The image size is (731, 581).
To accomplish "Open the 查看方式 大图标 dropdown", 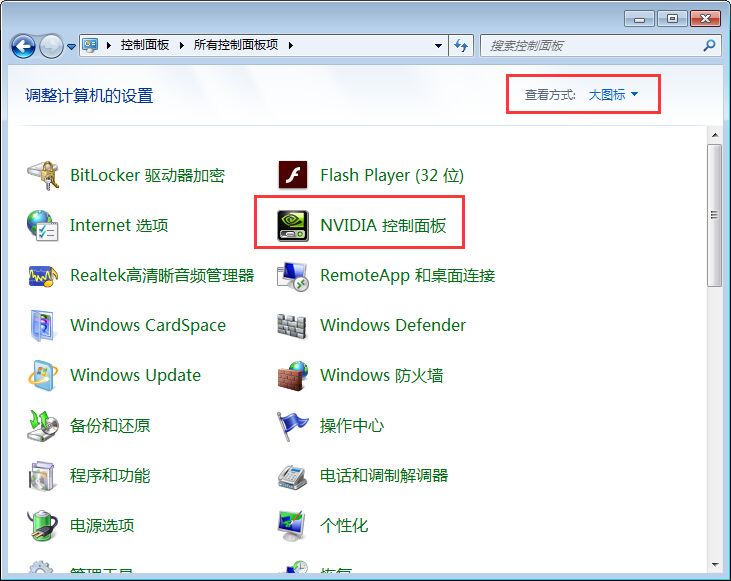I will (613, 95).
